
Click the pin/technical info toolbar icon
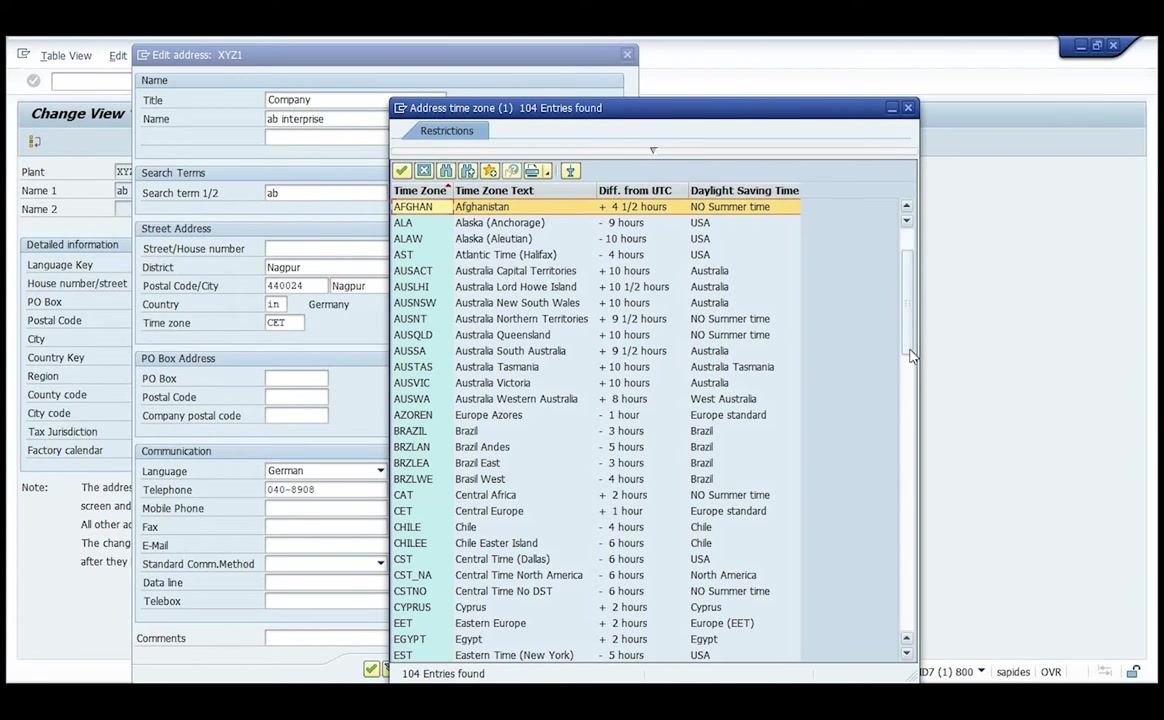[570, 171]
